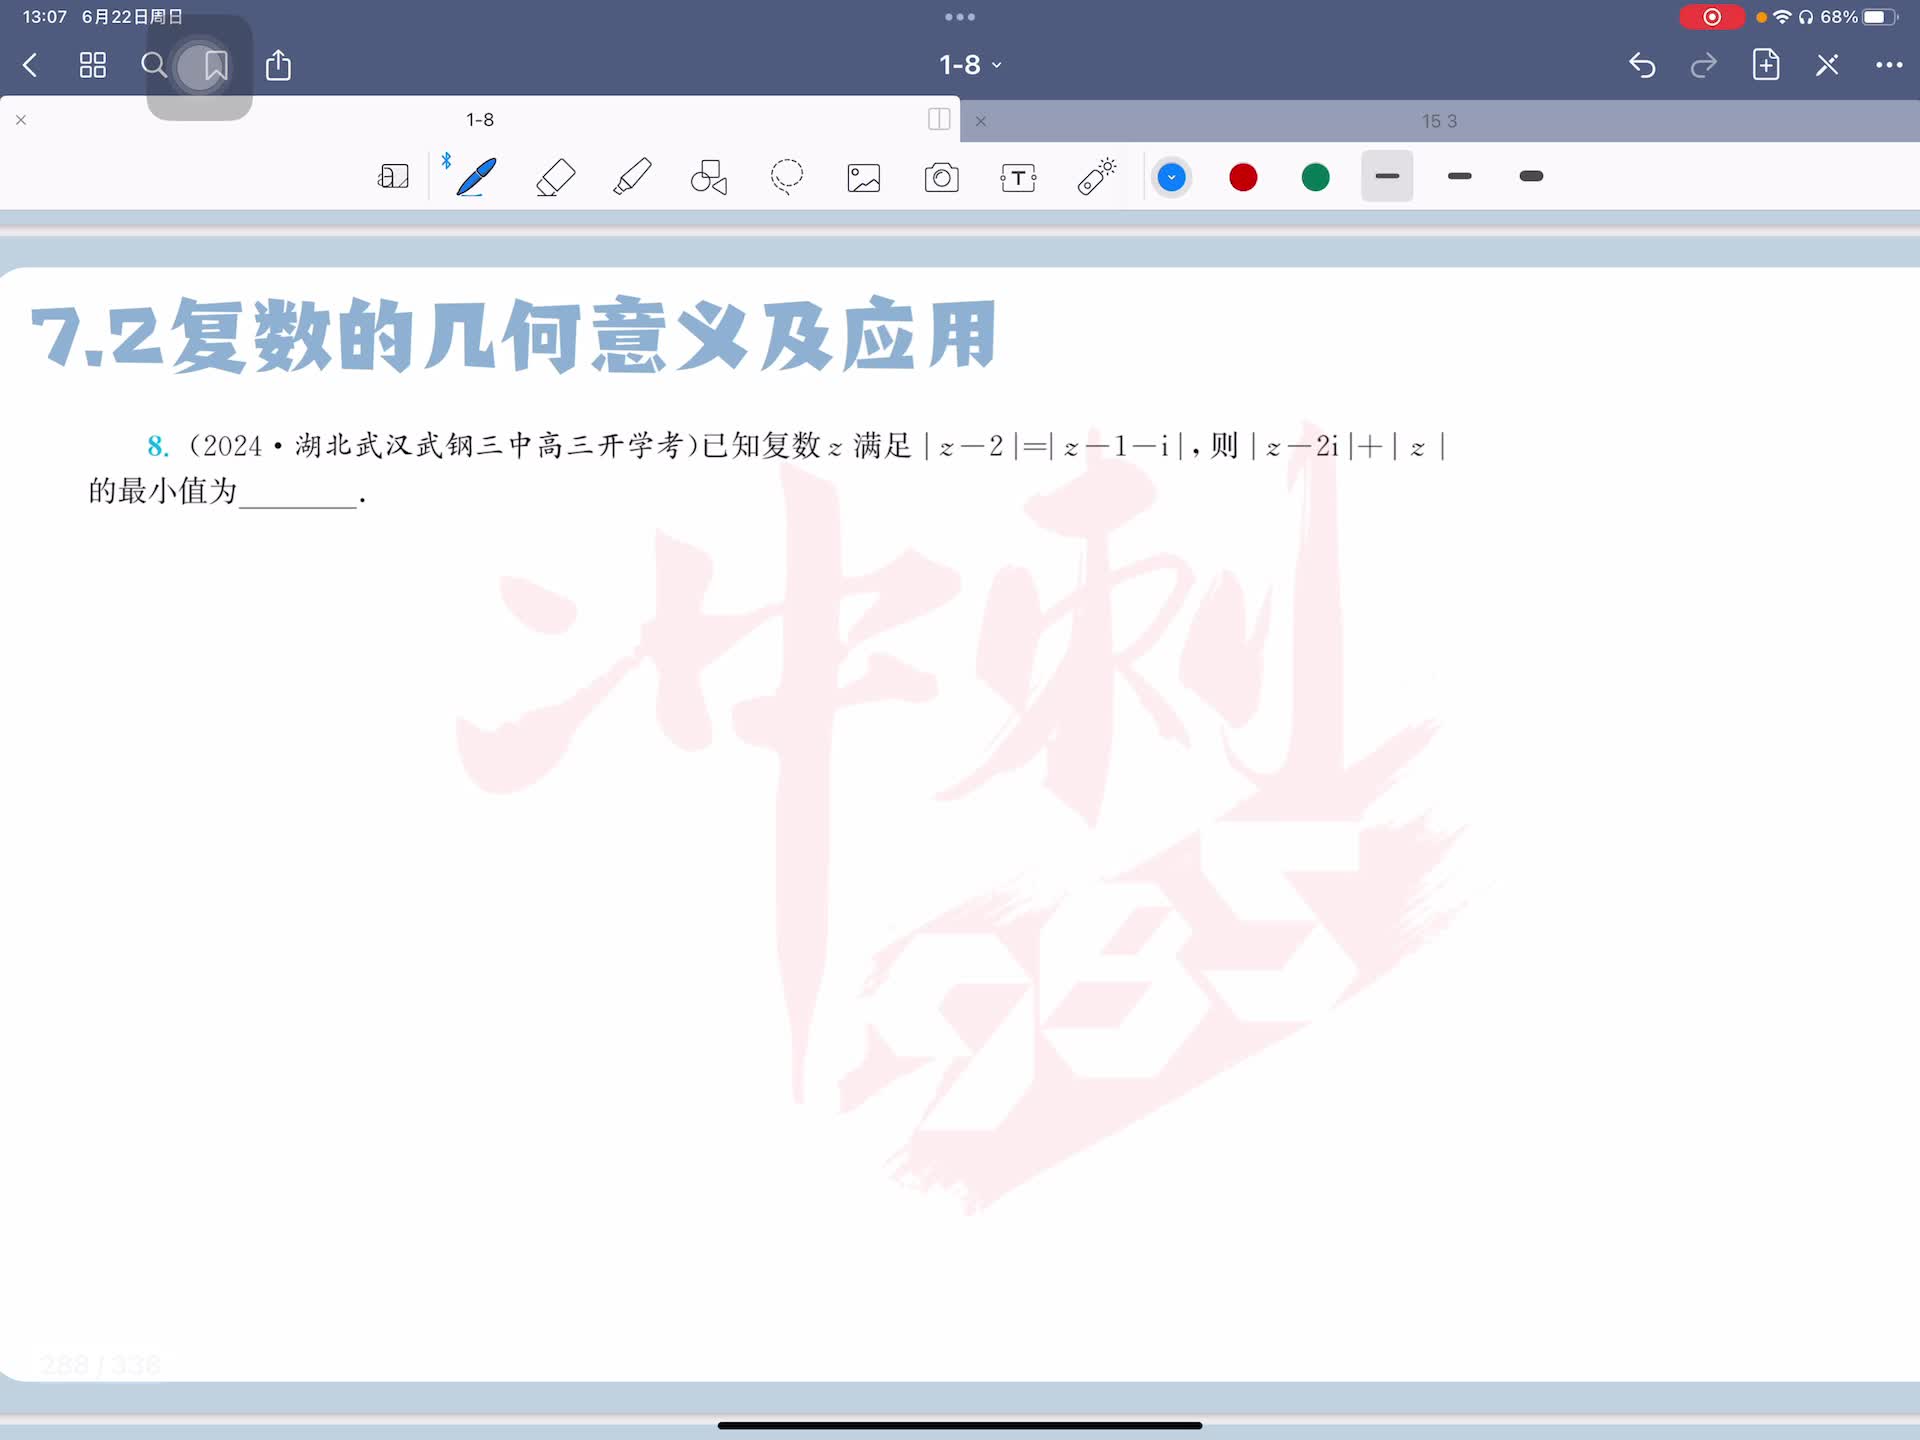Viewport: 1920px width, 1440px height.
Task: Select the Text box tool
Action: [x=1018, y=177]
